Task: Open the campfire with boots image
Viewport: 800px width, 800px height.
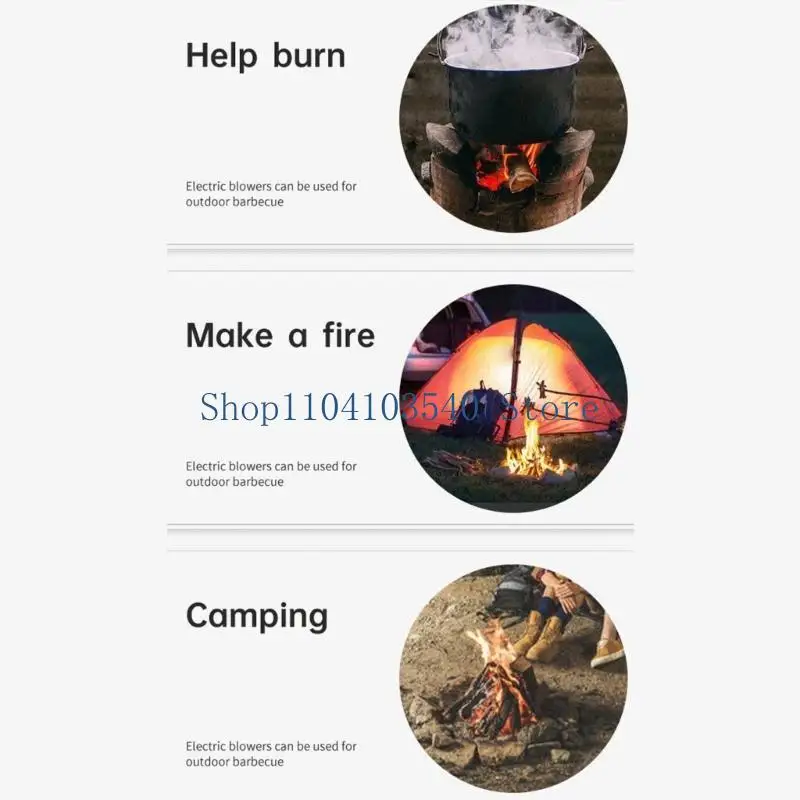Action: coord(513,678)
